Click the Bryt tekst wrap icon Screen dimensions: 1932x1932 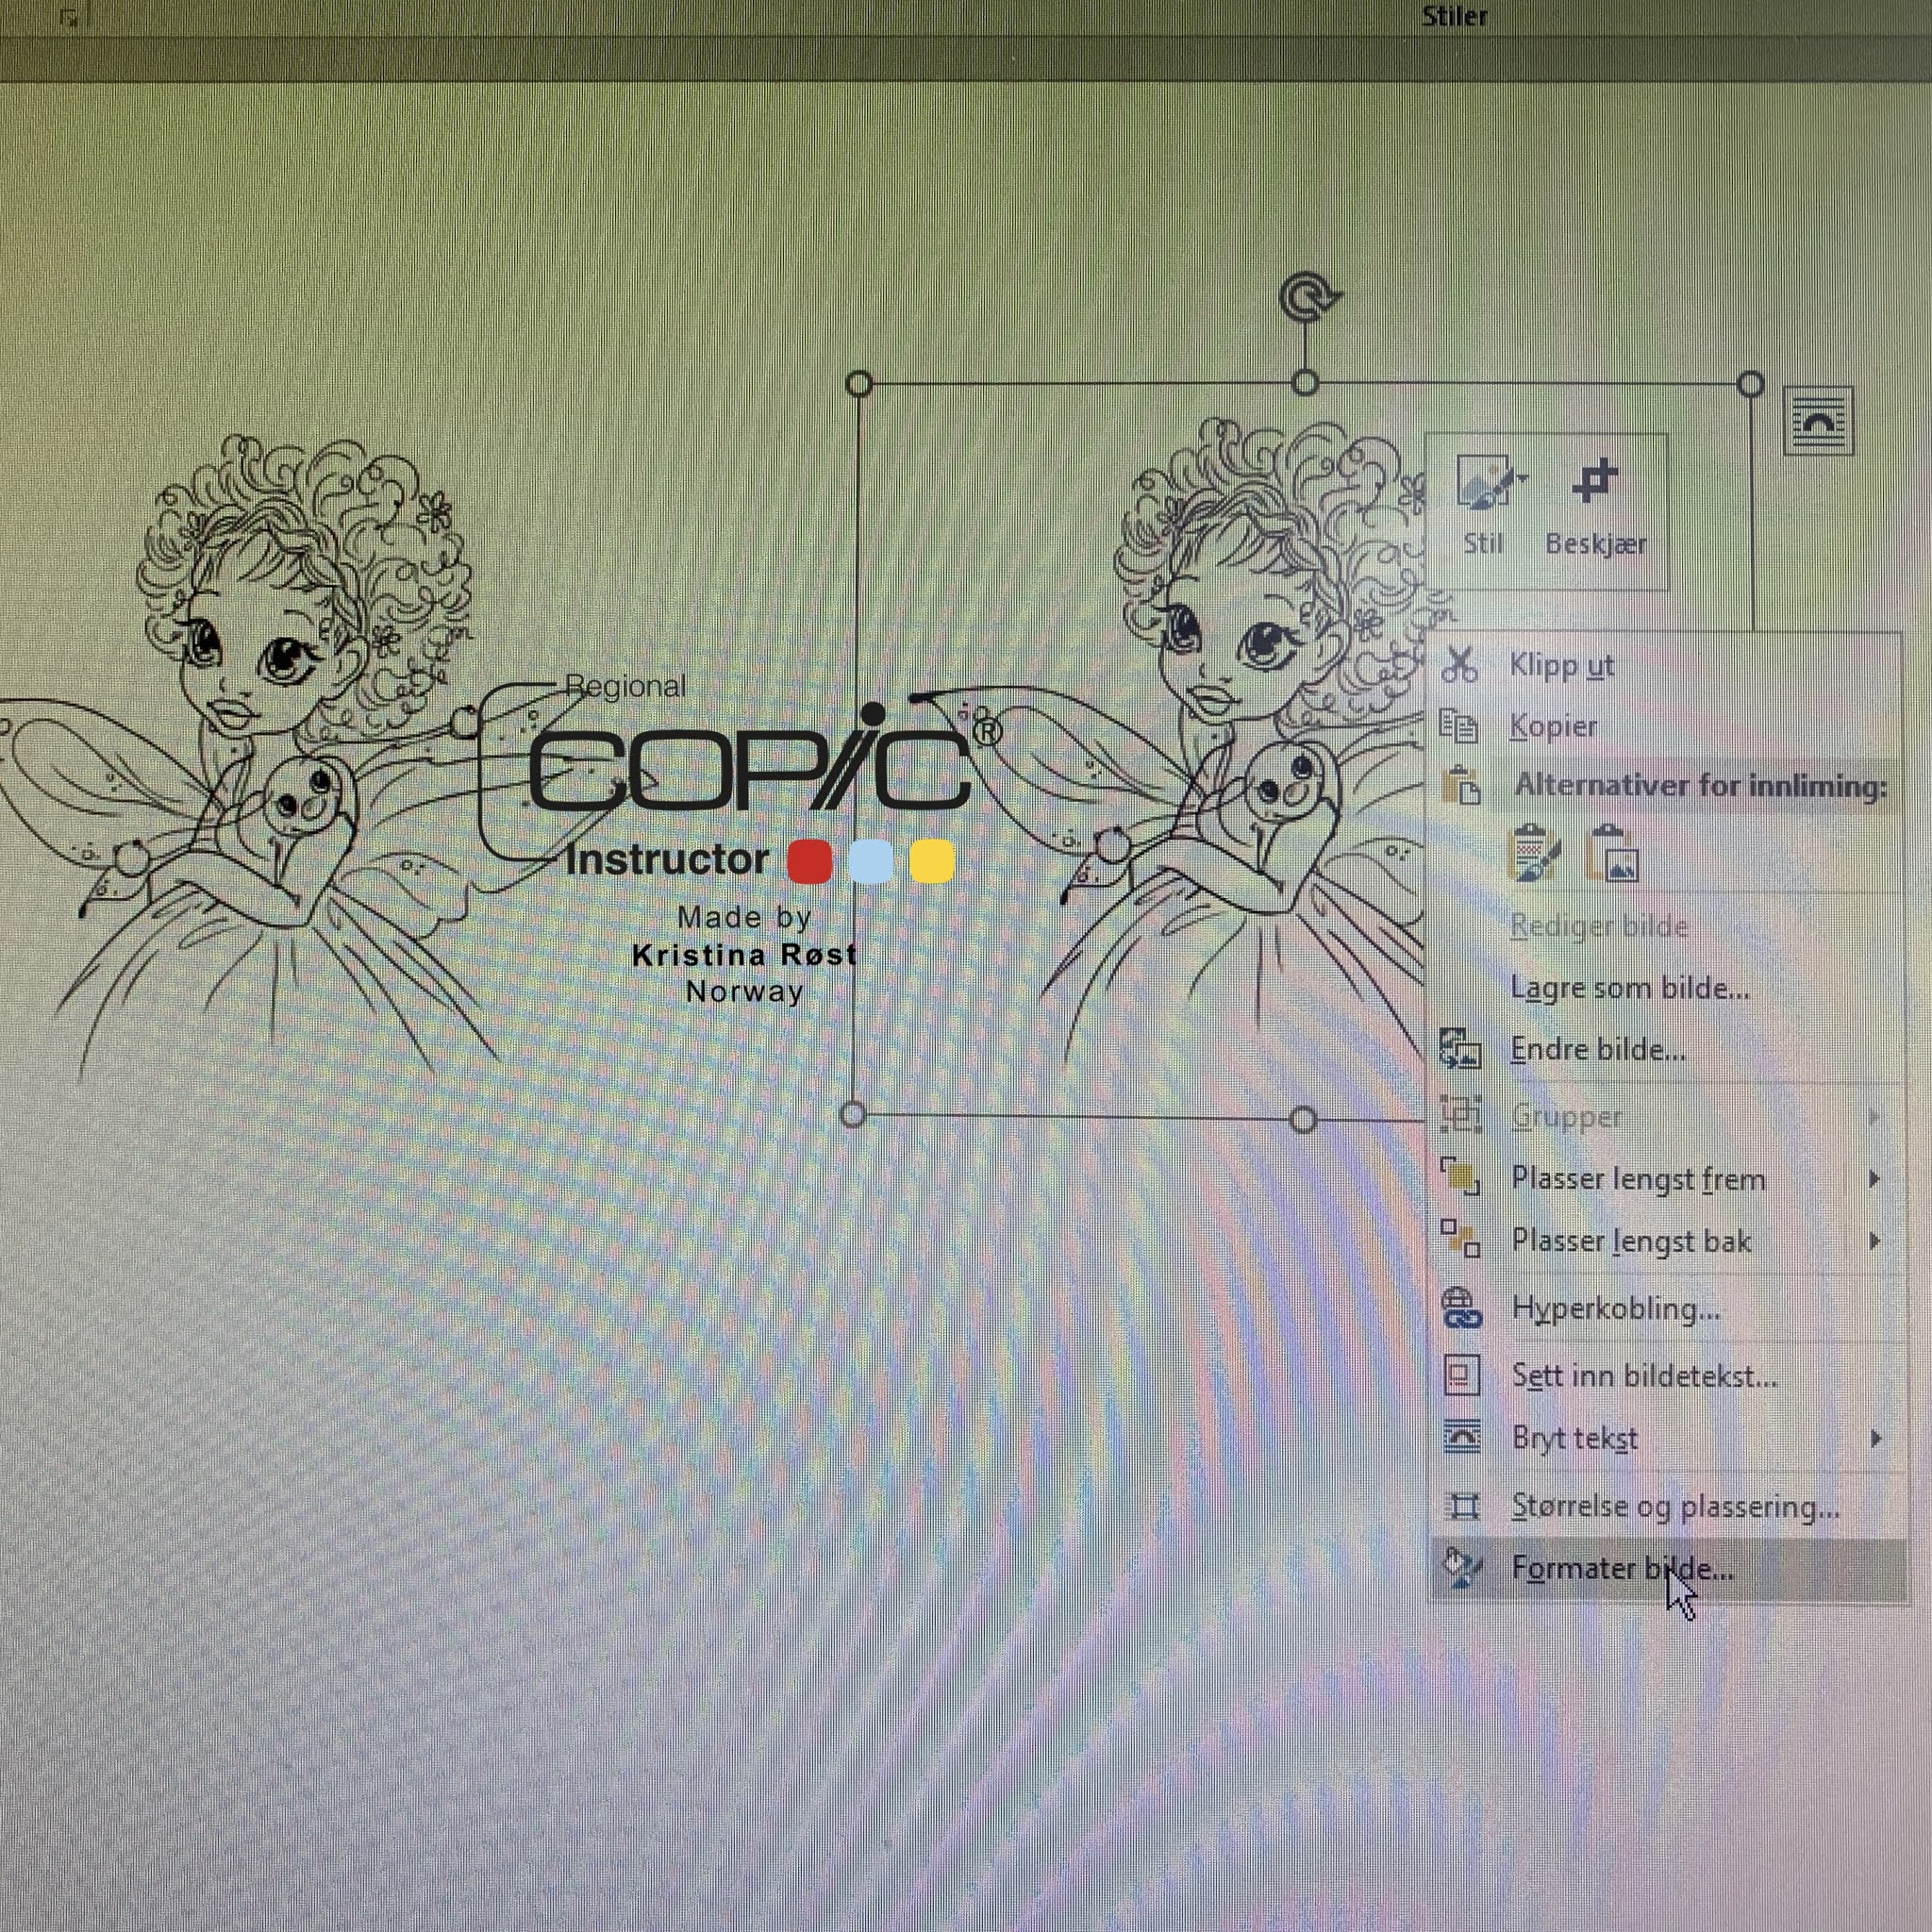[1462, 1438]
